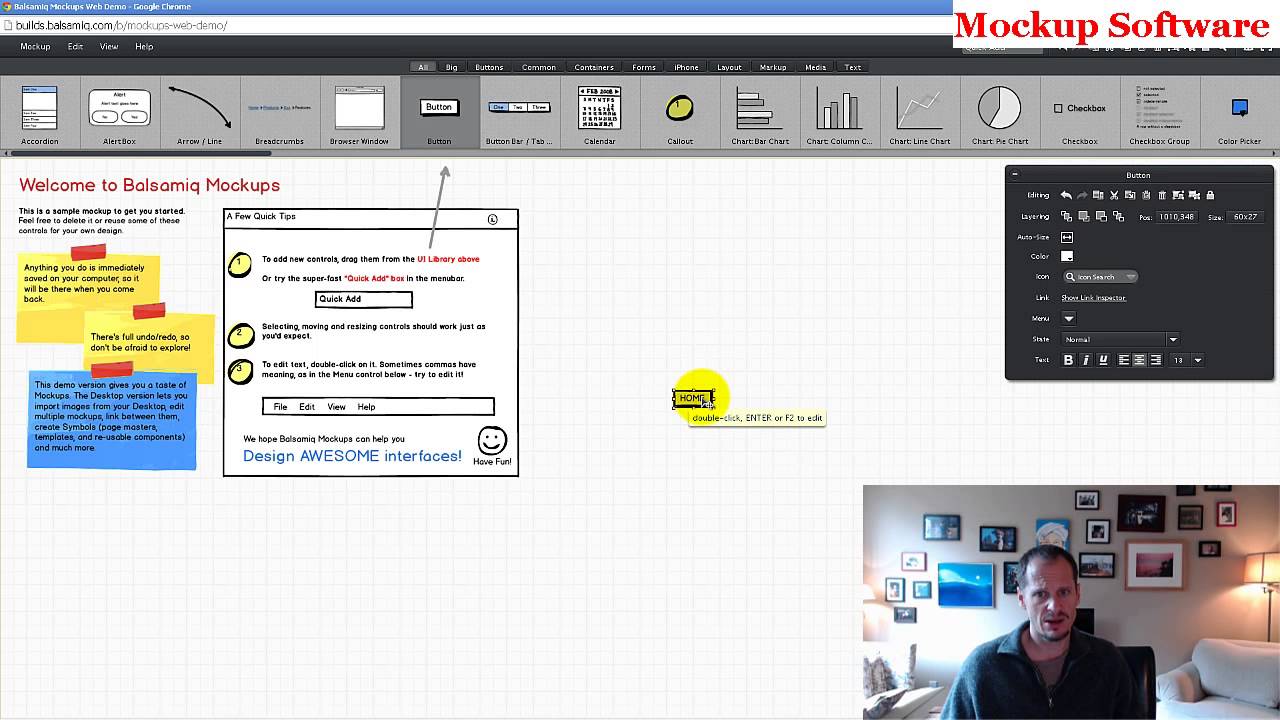The height and width of the screenshot is (720, 1280).
Task: Select the Chart: Bar Chart control
Action: (760, 115)
